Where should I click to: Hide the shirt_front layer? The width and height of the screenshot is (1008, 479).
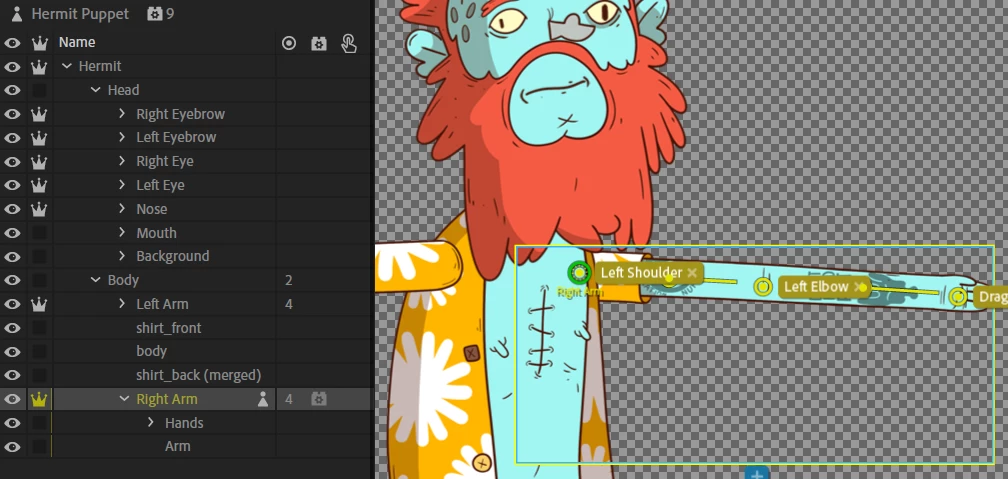click(x=12, y=328)
